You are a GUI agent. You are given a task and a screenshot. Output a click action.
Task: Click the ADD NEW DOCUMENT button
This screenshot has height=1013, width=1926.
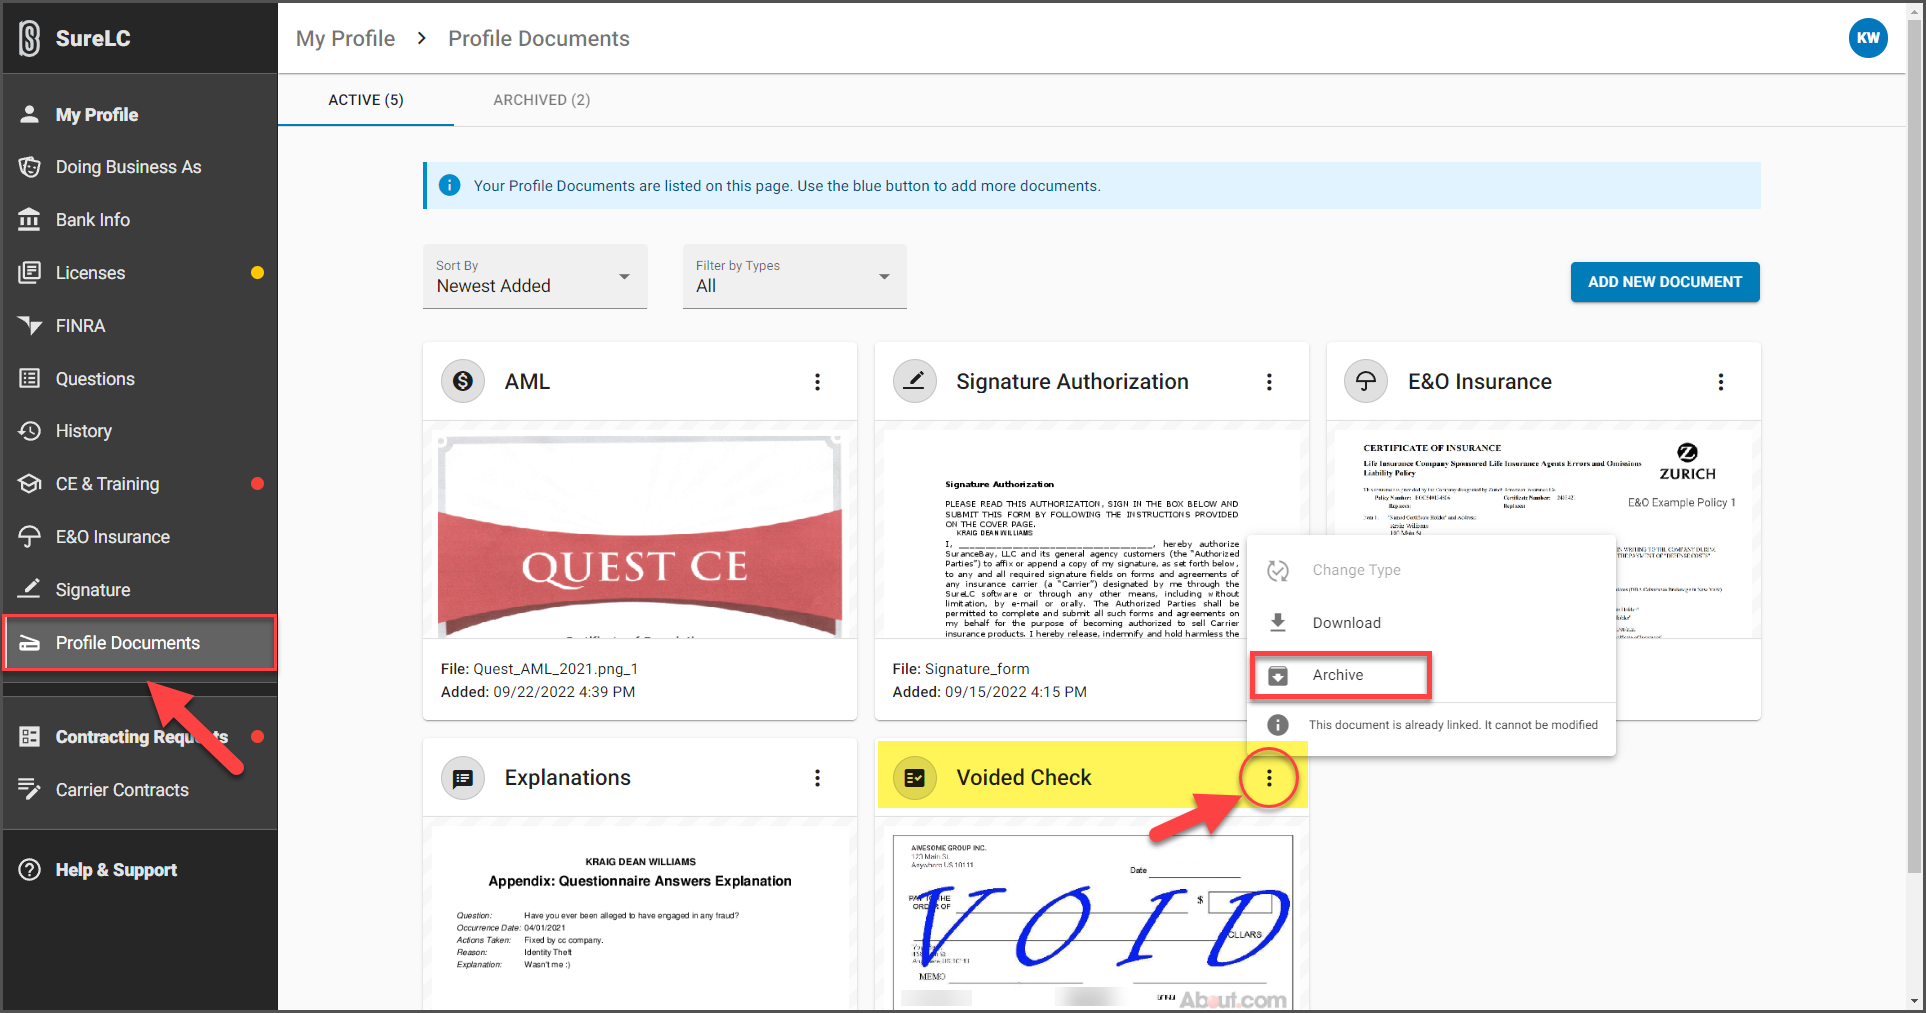click(1665, 282)
